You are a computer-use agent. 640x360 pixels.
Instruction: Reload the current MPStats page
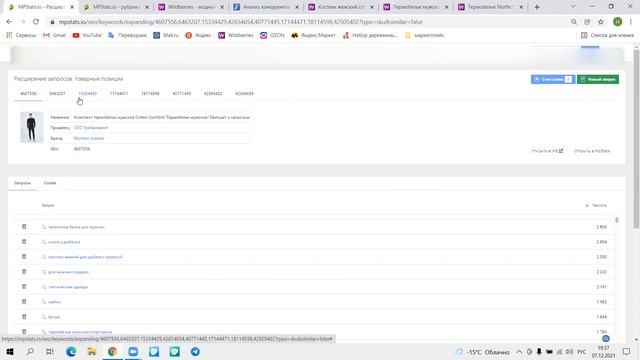point(36,22)
